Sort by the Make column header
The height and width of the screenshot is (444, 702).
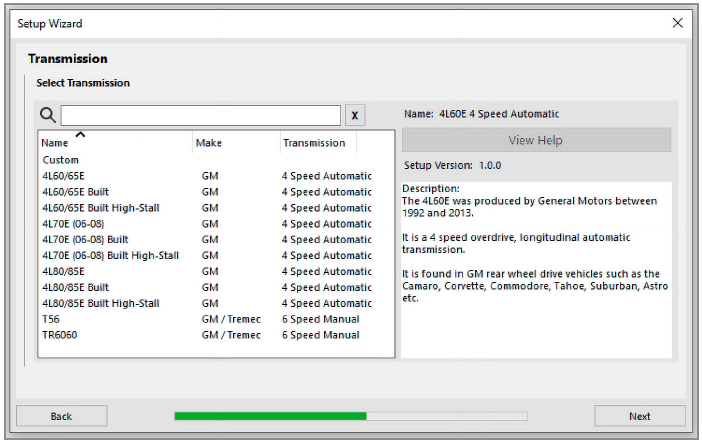tap(236, 143)
